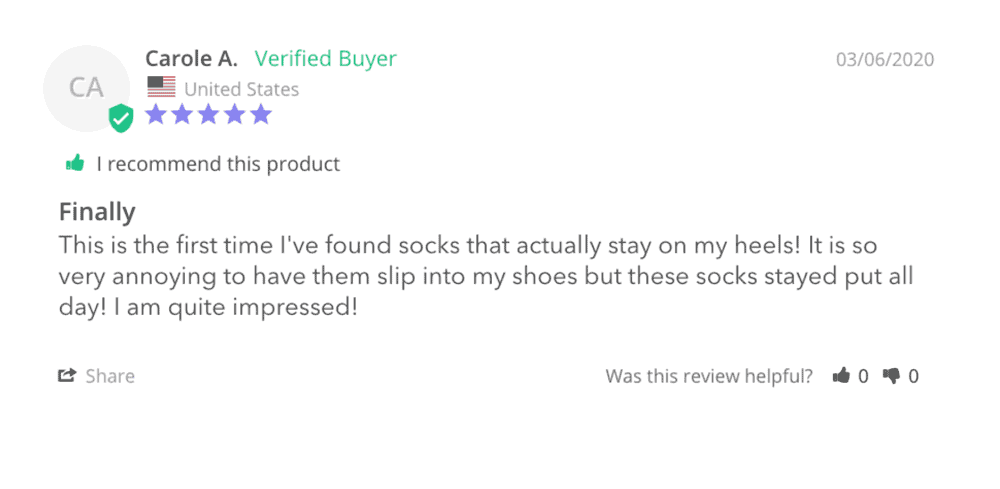Open the Share link
Image resolution: width=1000 pixels, height=489 pixels.
(109, 376)
